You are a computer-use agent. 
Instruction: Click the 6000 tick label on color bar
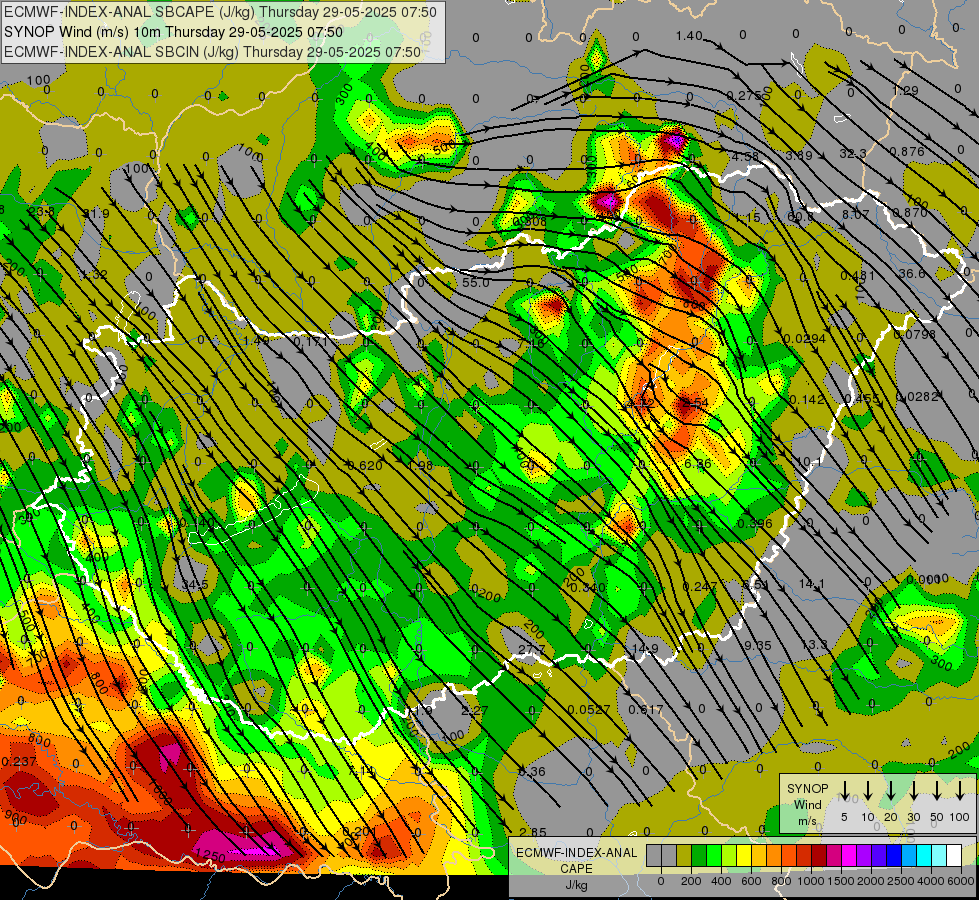[960, 881]
